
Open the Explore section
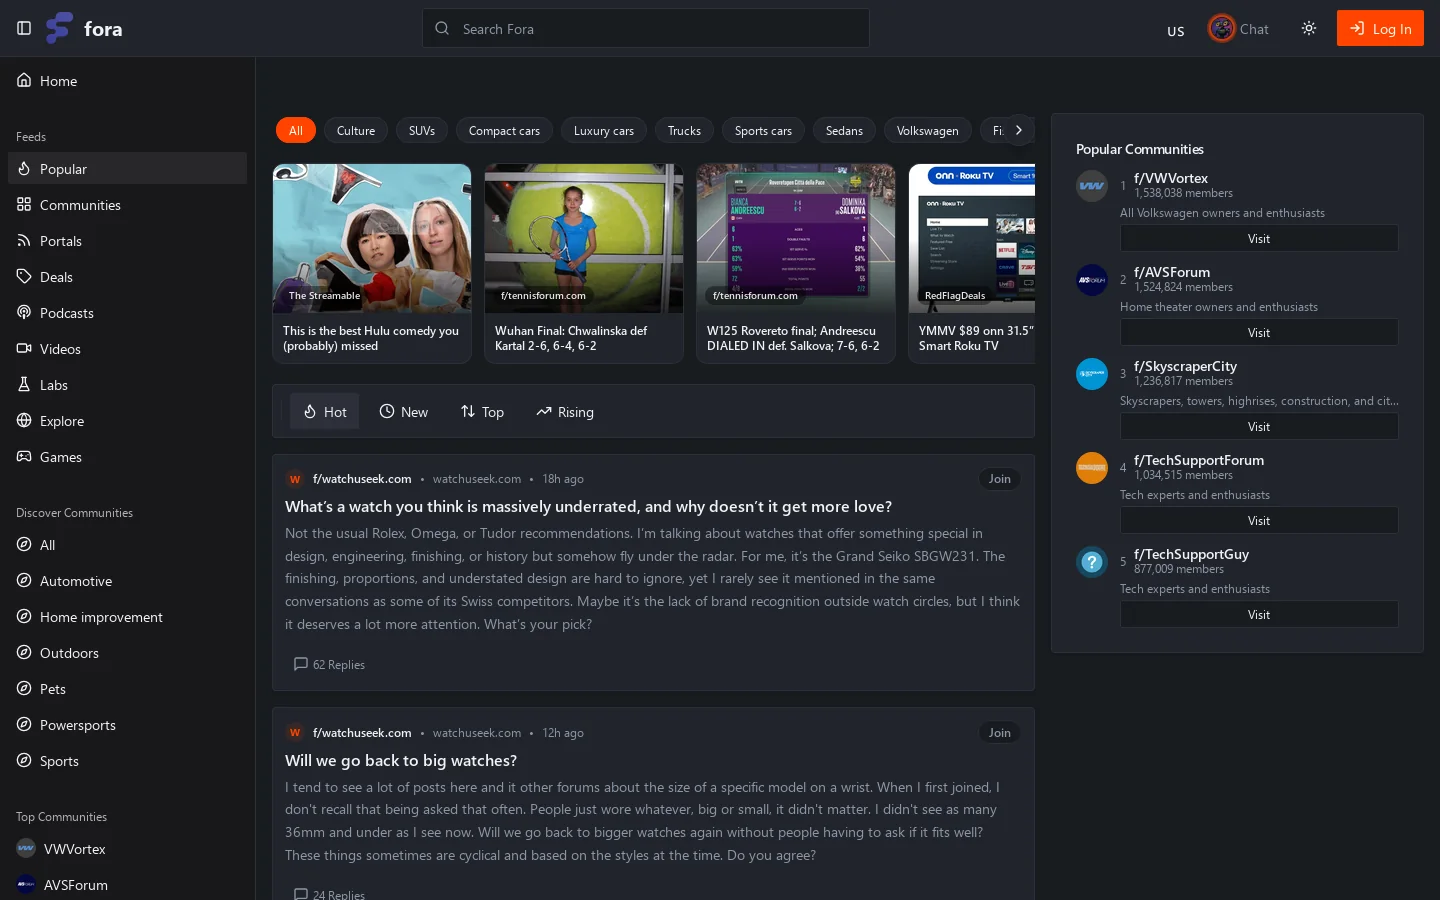tap(127, 420)
